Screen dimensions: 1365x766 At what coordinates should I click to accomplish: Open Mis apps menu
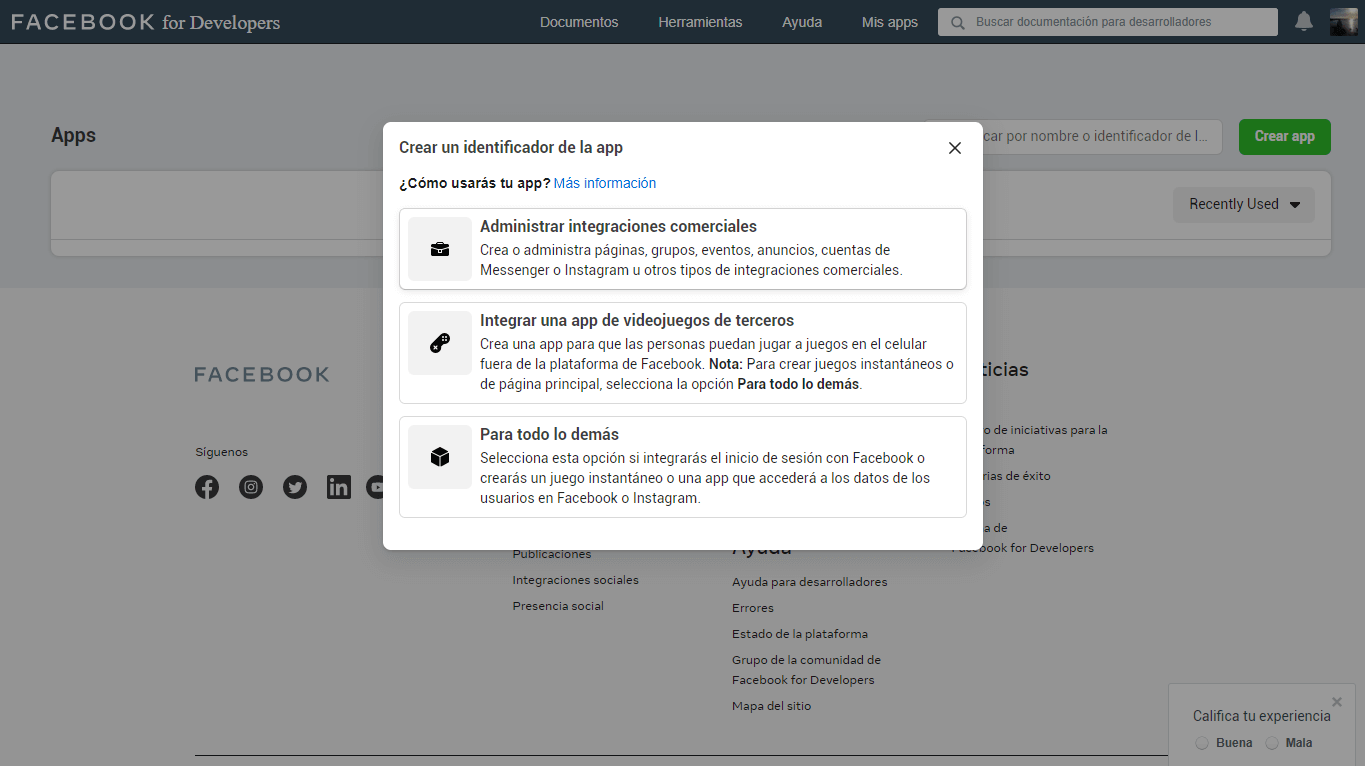click(x=890, y=22)
